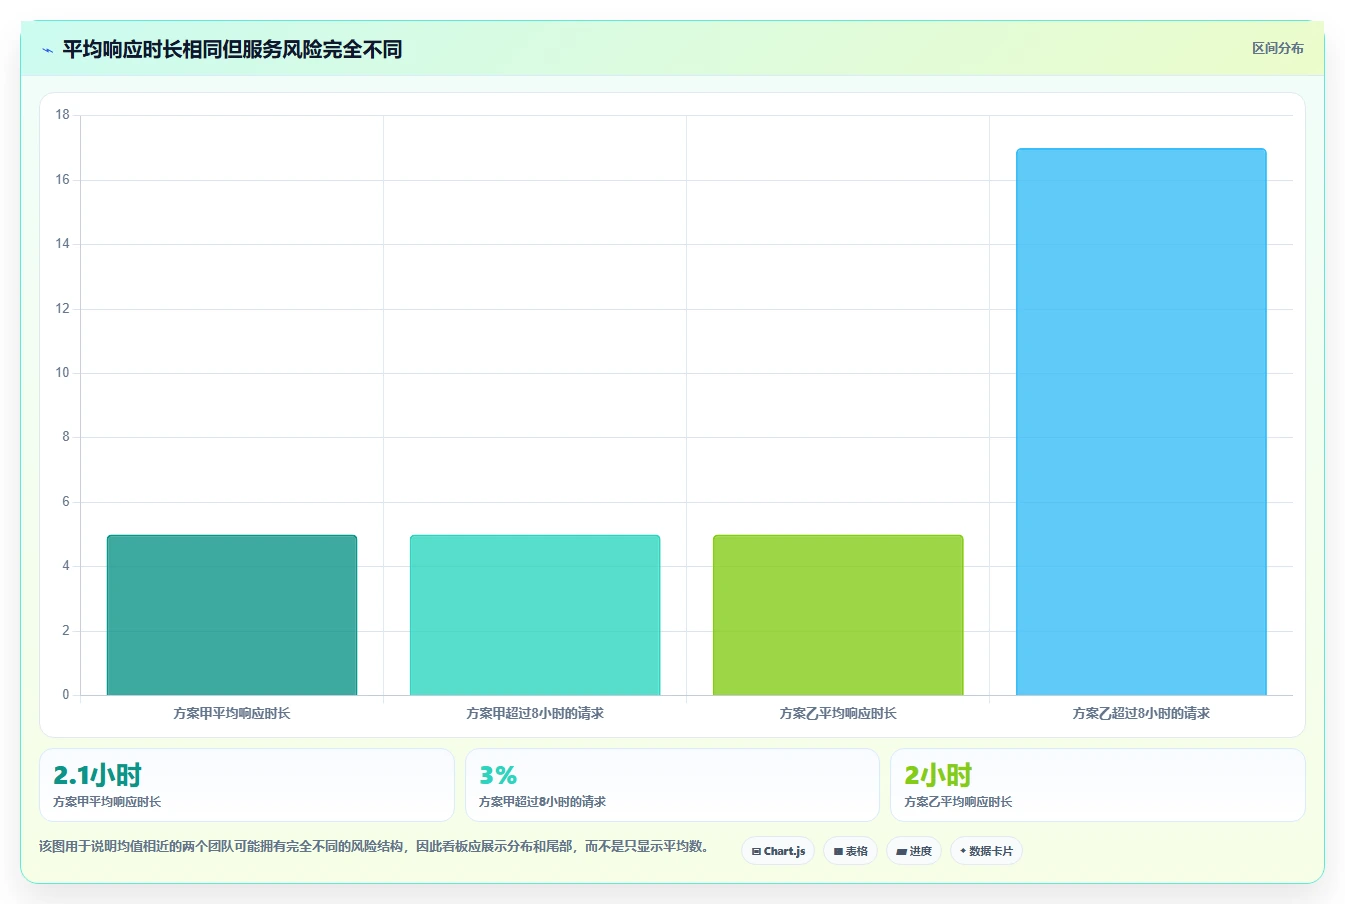Click the y-axis value 0

pos(66,695)
